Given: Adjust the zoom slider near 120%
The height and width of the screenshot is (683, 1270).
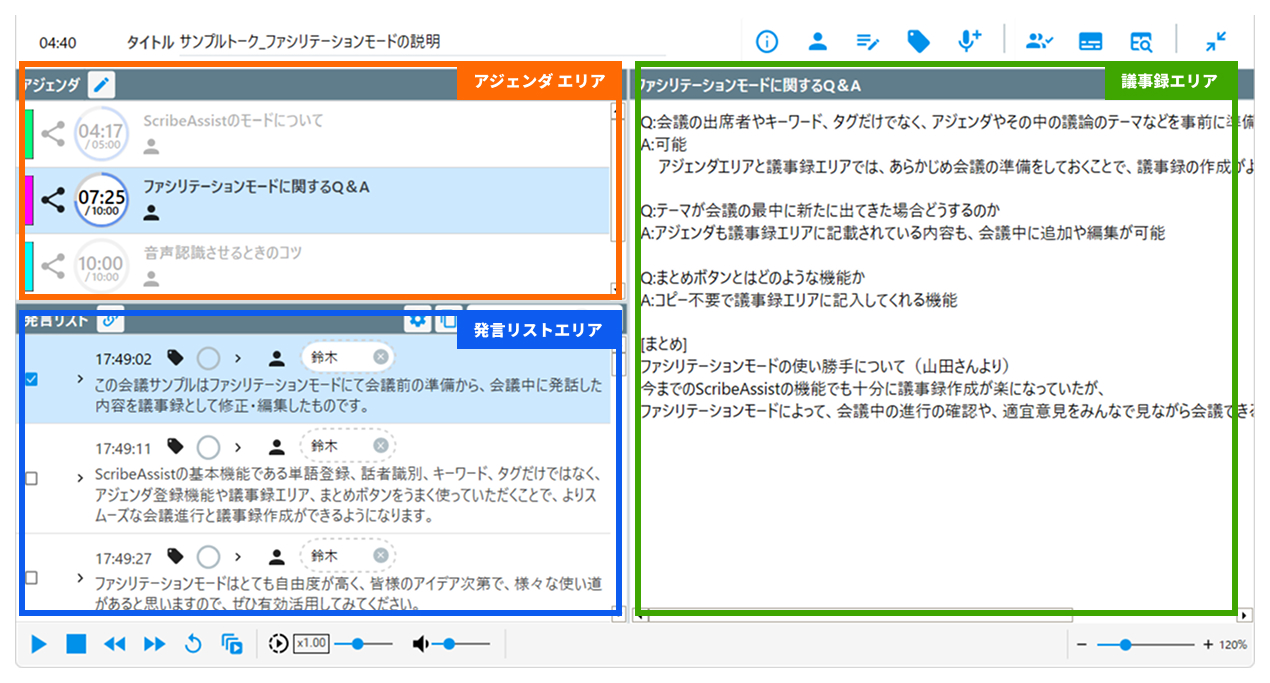Looking at the screenshot, I should tap(1145, 645).
